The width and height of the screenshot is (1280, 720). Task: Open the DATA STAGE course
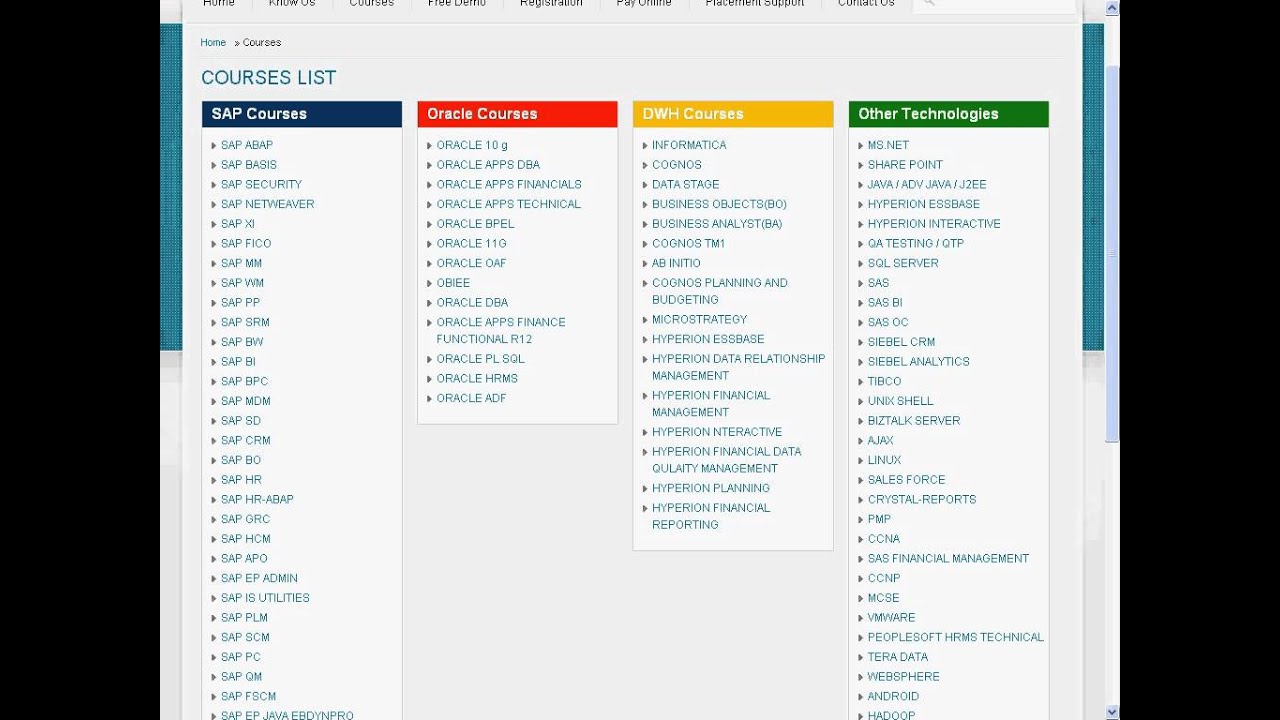686,185
